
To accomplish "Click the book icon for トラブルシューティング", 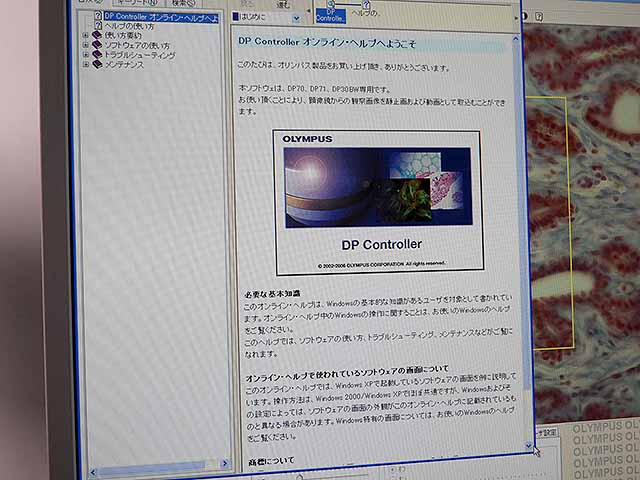I will point(97,54).
